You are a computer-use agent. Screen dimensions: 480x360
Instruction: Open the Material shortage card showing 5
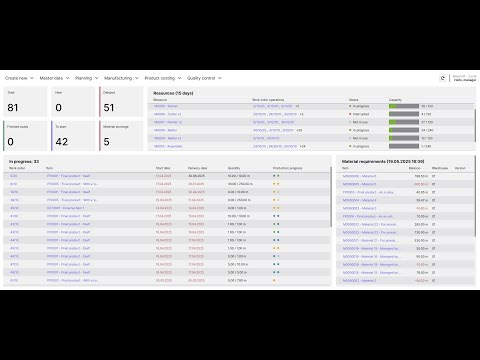point(121,136)
